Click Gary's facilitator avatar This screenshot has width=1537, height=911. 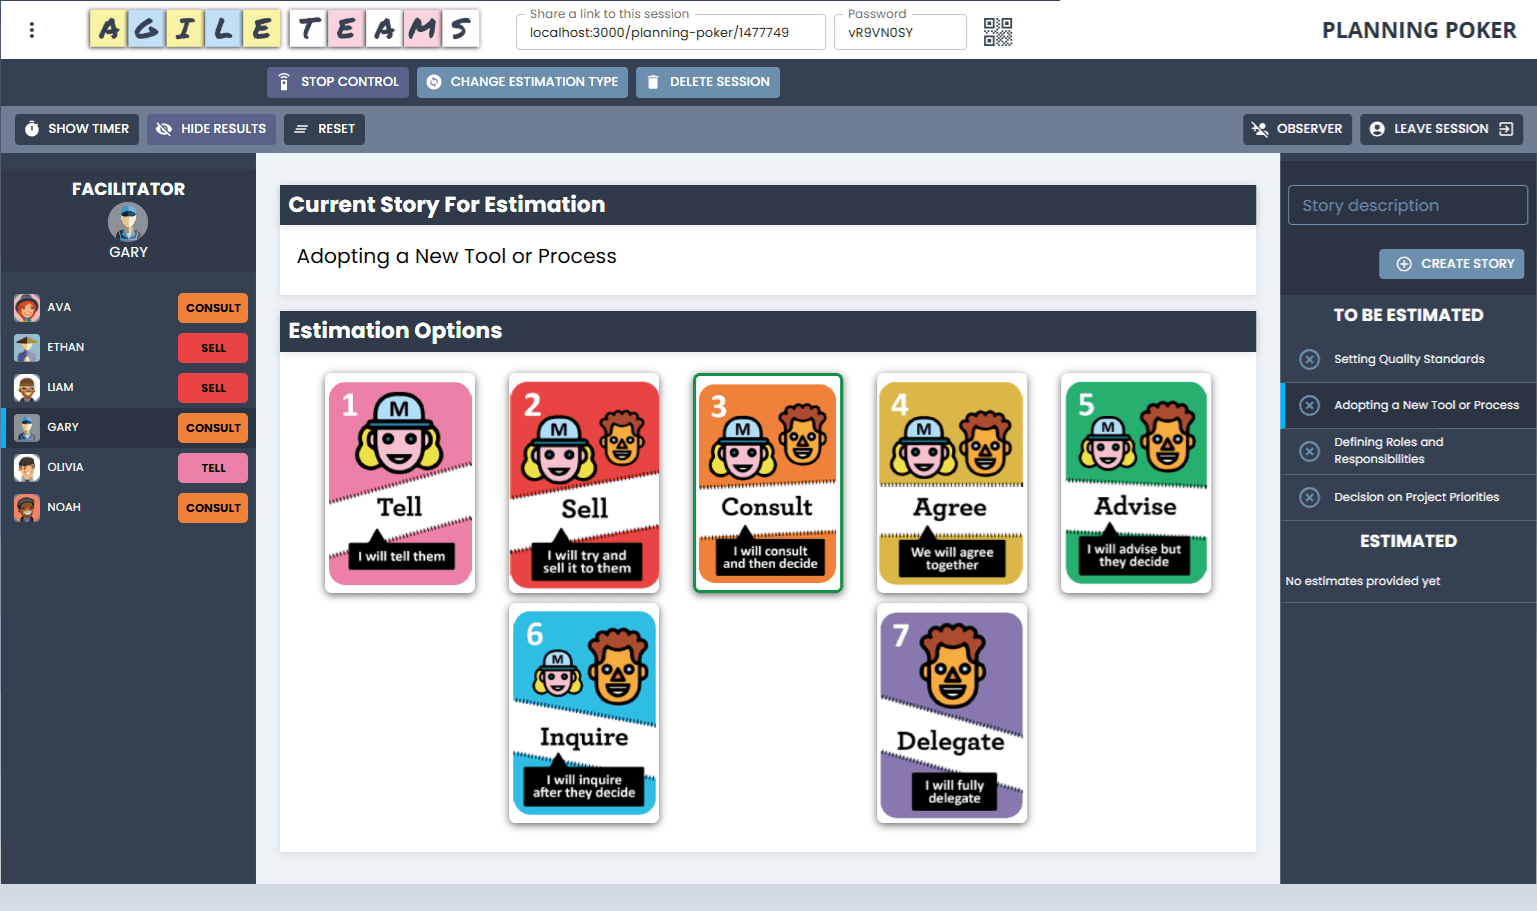click(128, 222)
